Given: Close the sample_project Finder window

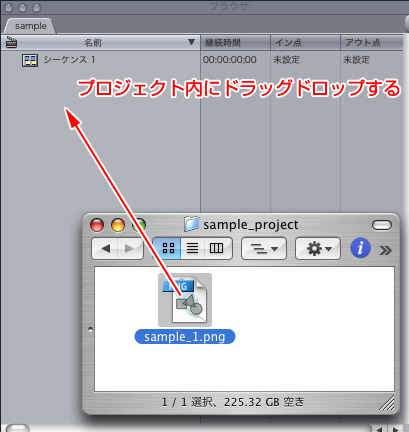Looking at the screenshot, I should click(x=97, y=225).
